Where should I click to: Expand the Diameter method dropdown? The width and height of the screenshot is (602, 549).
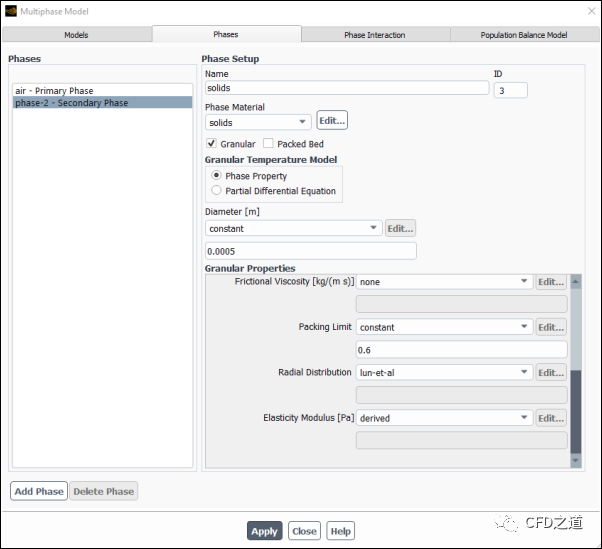point(293,229)
